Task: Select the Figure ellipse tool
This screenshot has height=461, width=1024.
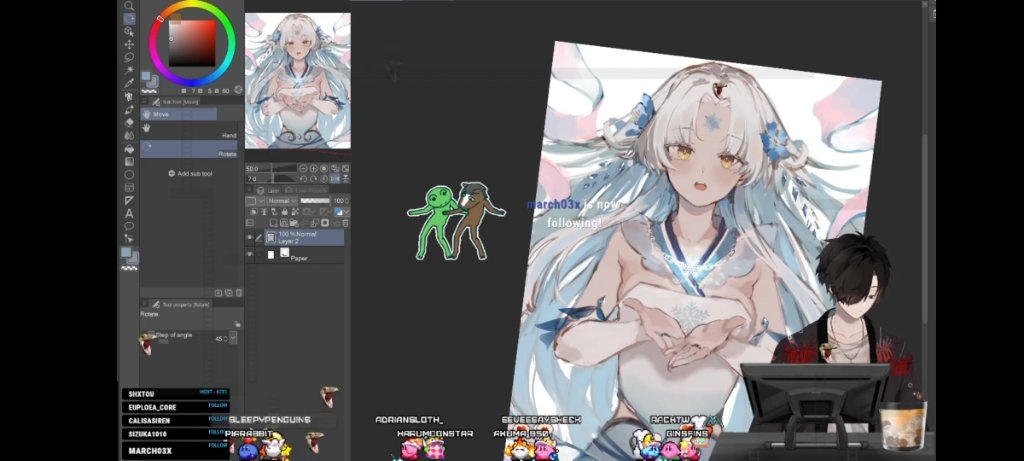Action: click(129, 175)
